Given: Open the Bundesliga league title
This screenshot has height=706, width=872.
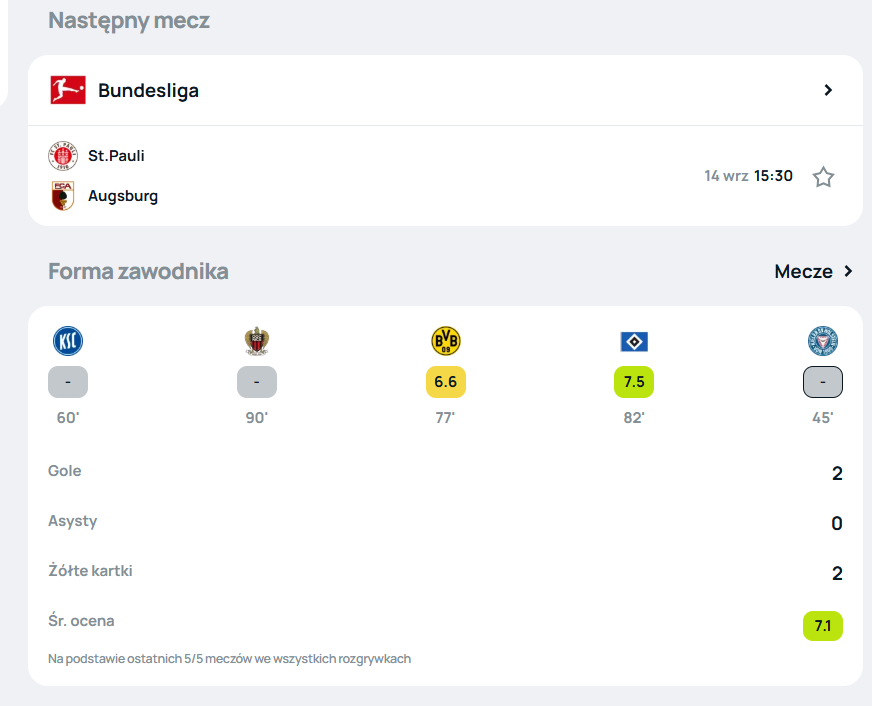Looking at the screenshot, I should tap(148, 90).
